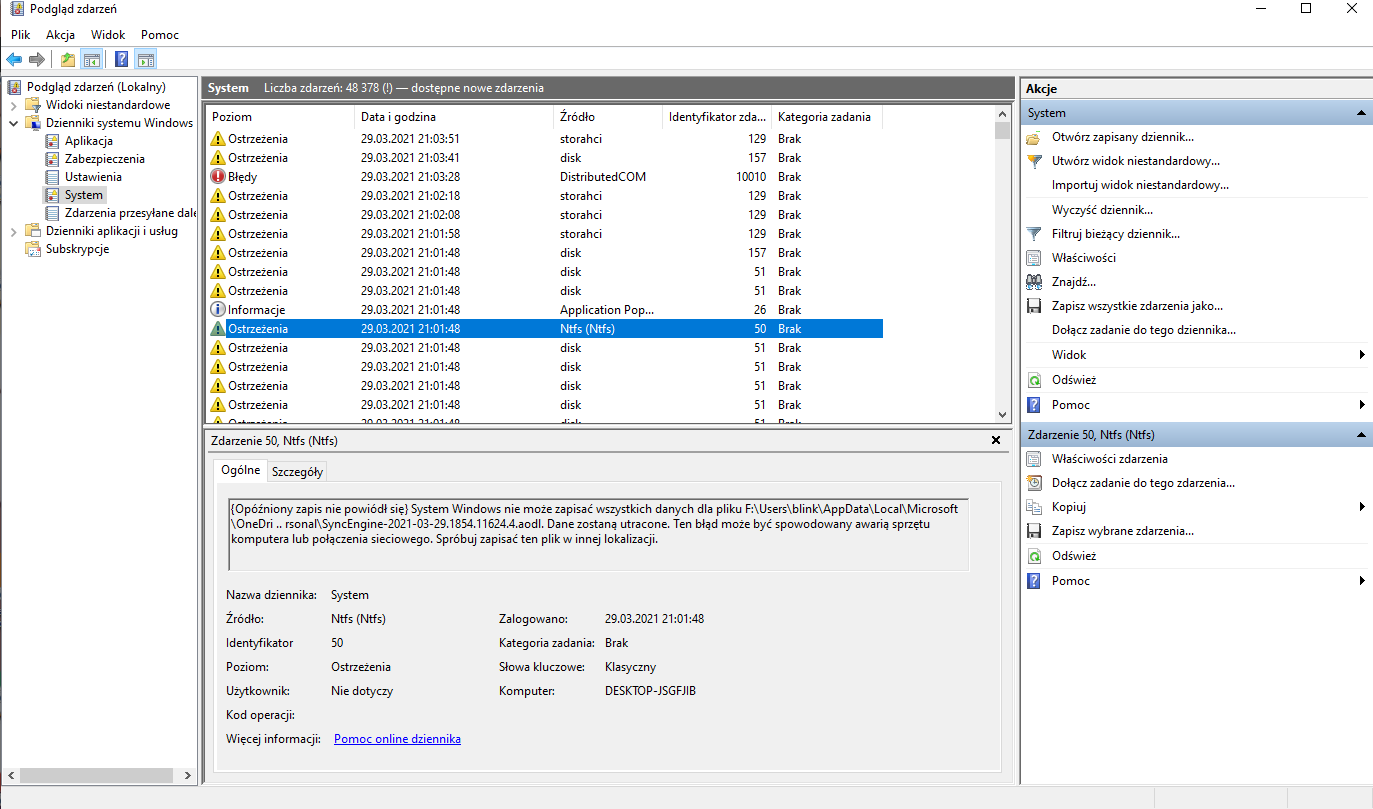The width and height of the screenshot is (1373, 809).
Task: Toggle the console tree toolbar icon
Action: coord(92,59)
